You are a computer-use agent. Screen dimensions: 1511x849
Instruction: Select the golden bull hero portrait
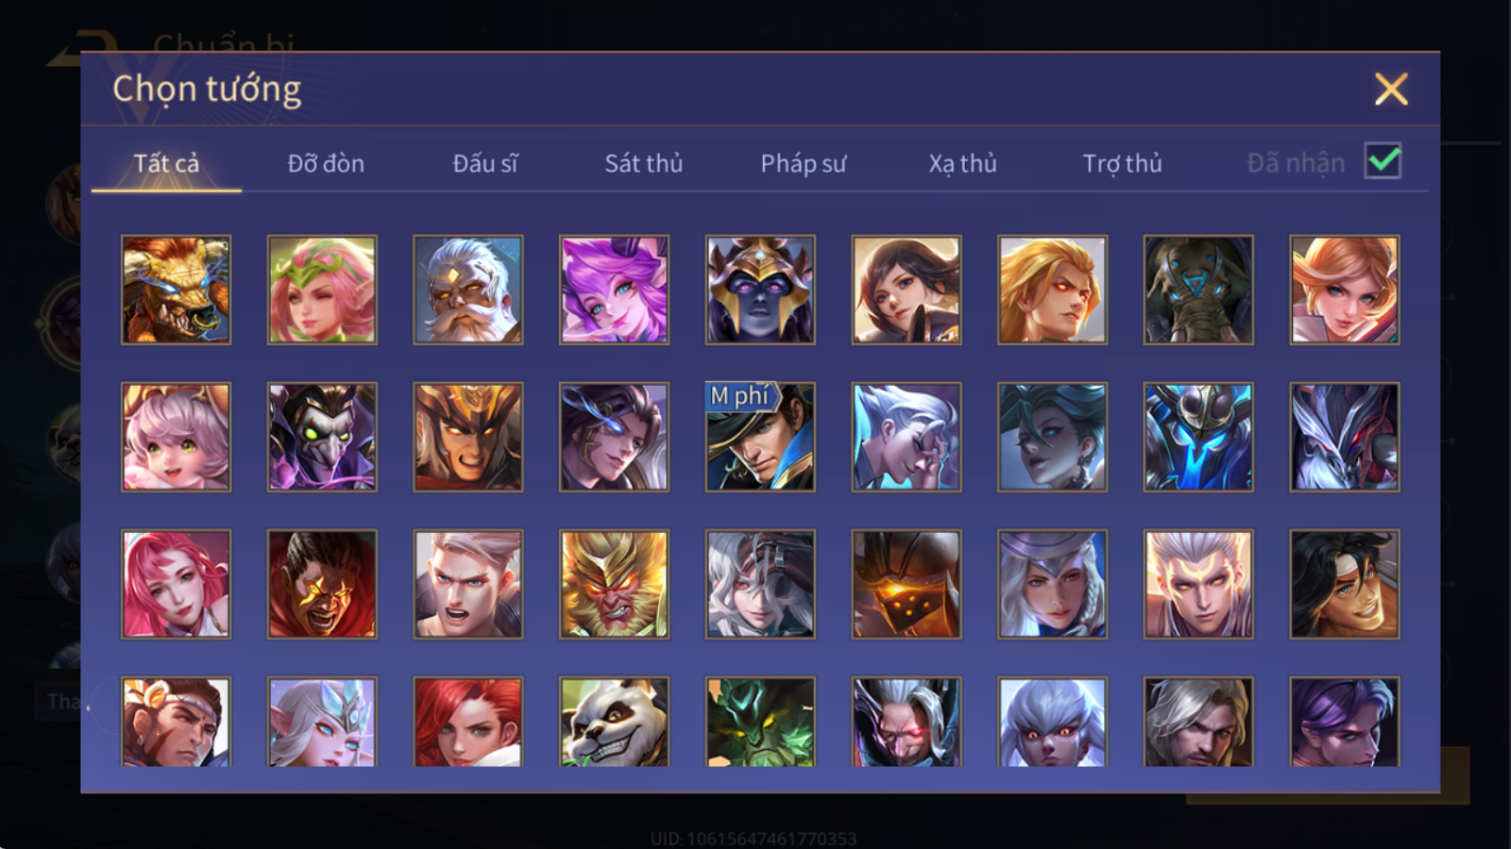(176, 290)
